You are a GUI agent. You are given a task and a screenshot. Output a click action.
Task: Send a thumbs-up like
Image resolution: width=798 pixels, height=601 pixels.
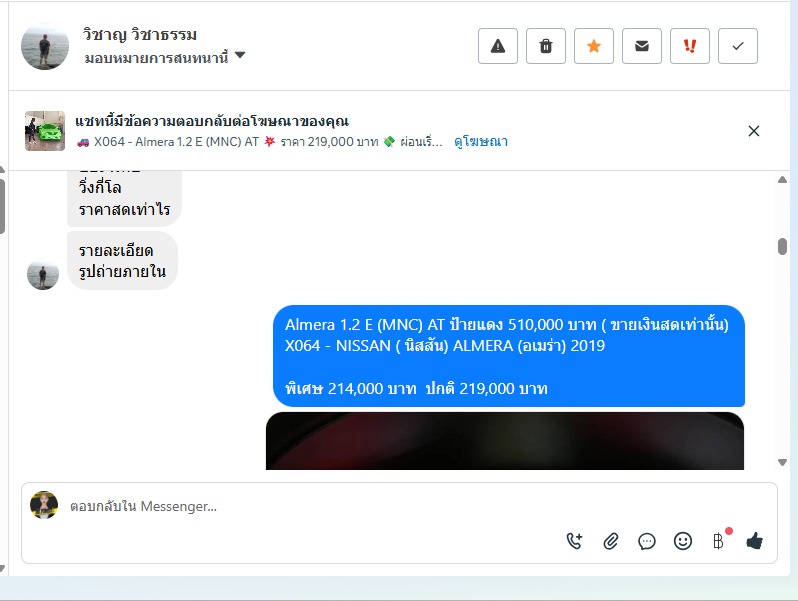[x=754, y=541]
